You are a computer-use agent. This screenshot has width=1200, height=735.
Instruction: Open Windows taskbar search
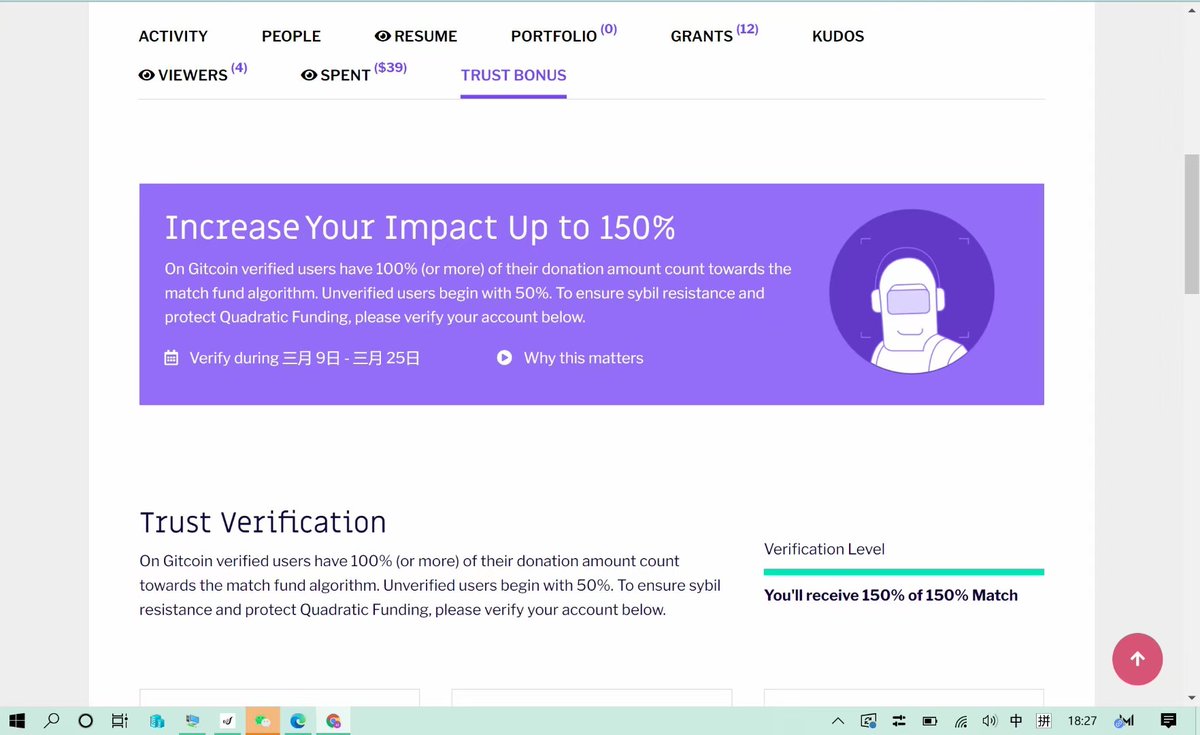click(x=52, y=720)
